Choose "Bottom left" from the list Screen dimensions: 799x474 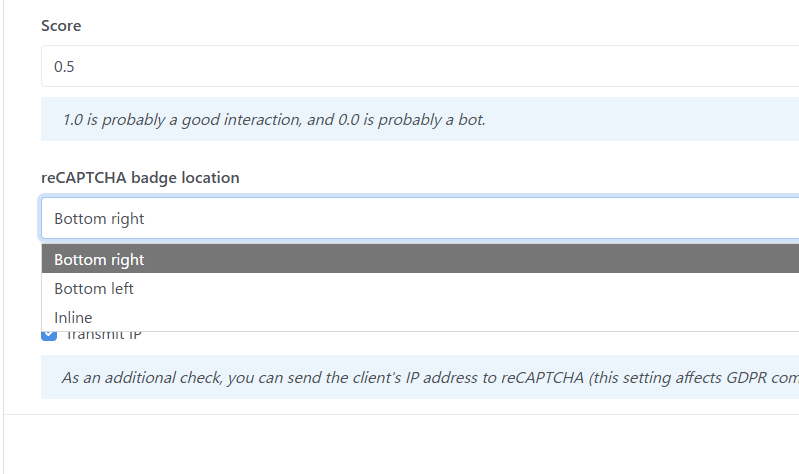coord(94,289)
